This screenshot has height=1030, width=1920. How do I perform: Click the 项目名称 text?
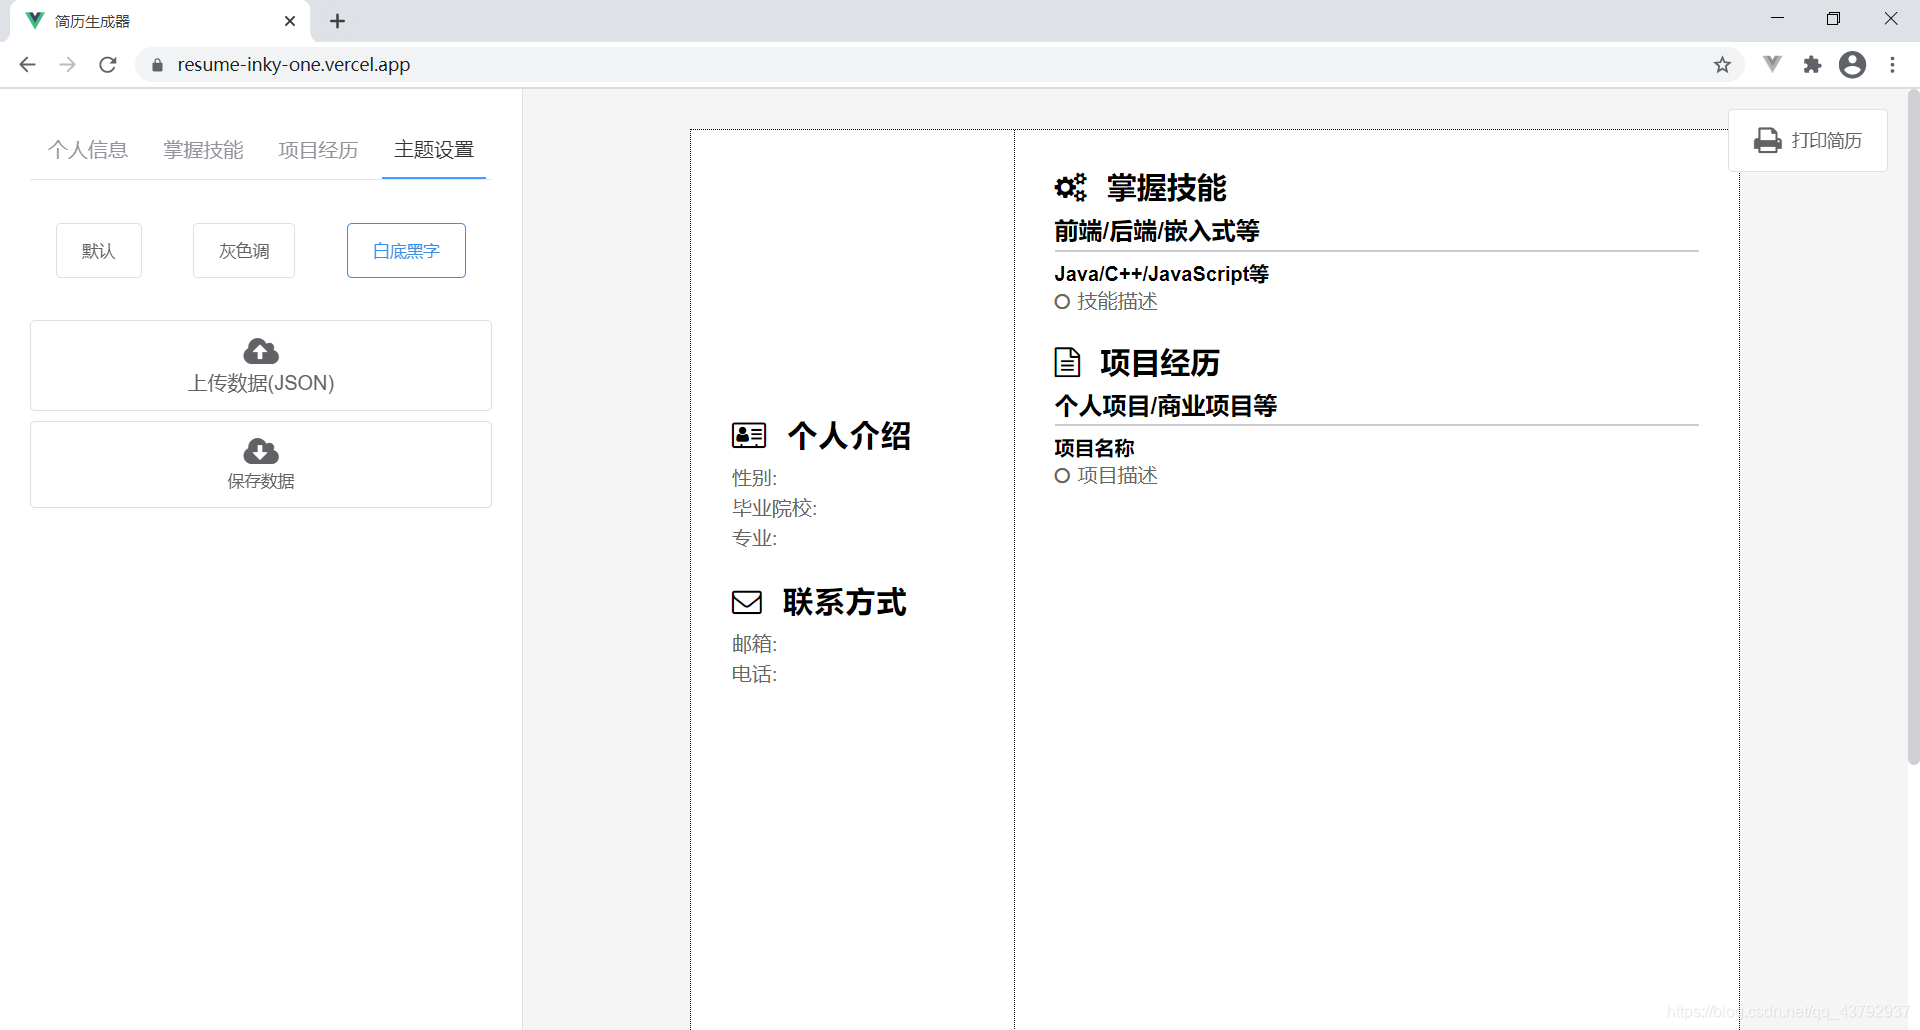click(1094, 448)
